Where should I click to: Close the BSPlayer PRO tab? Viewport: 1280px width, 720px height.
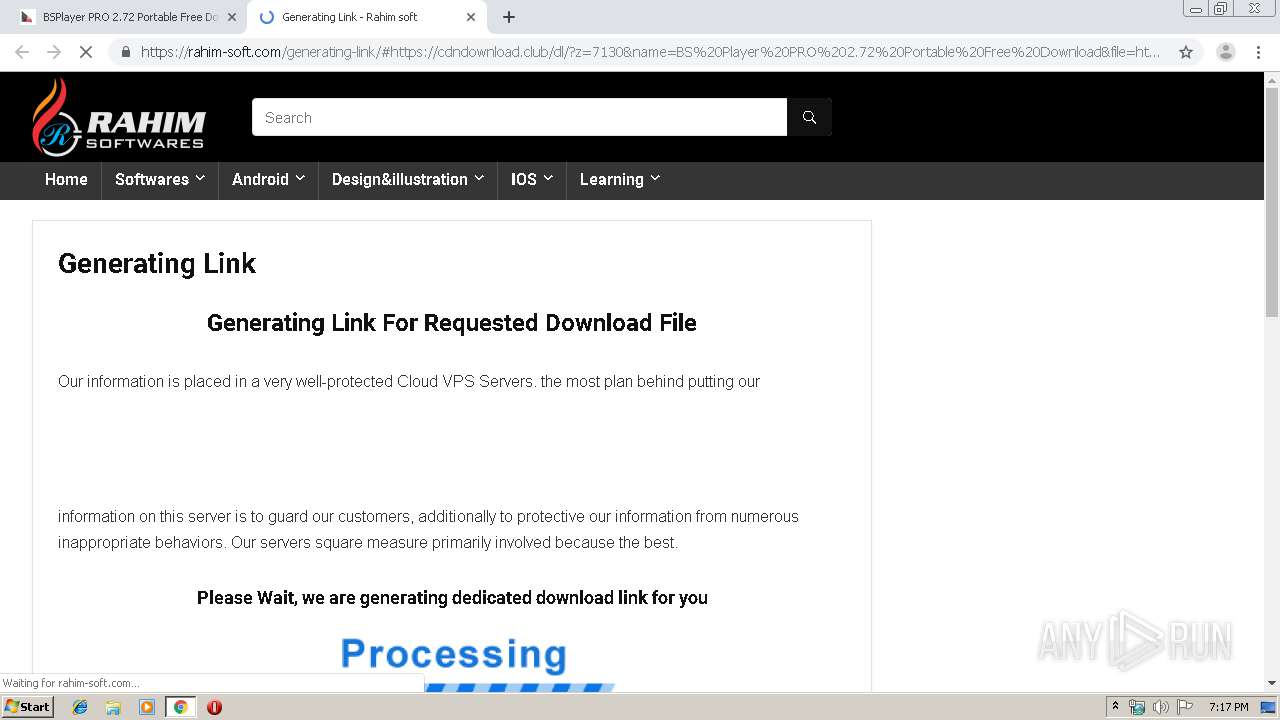click(x=232, y=17)
